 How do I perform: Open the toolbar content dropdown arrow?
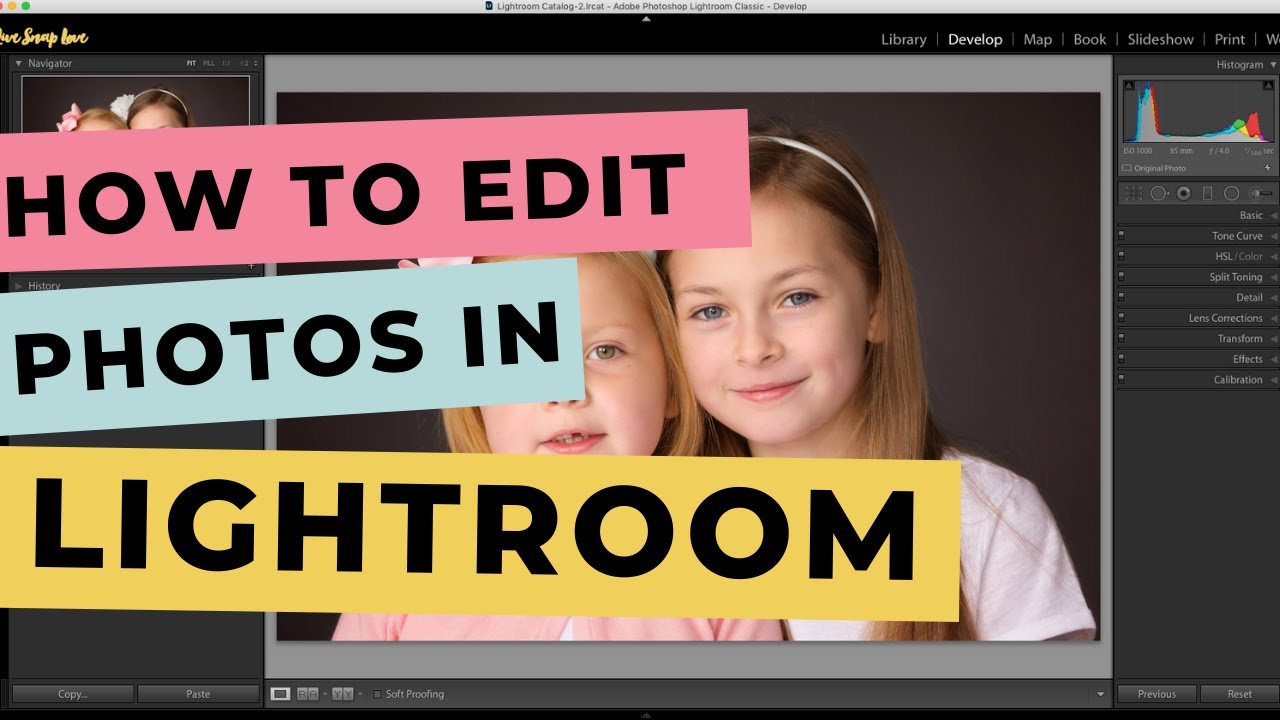1101,694
